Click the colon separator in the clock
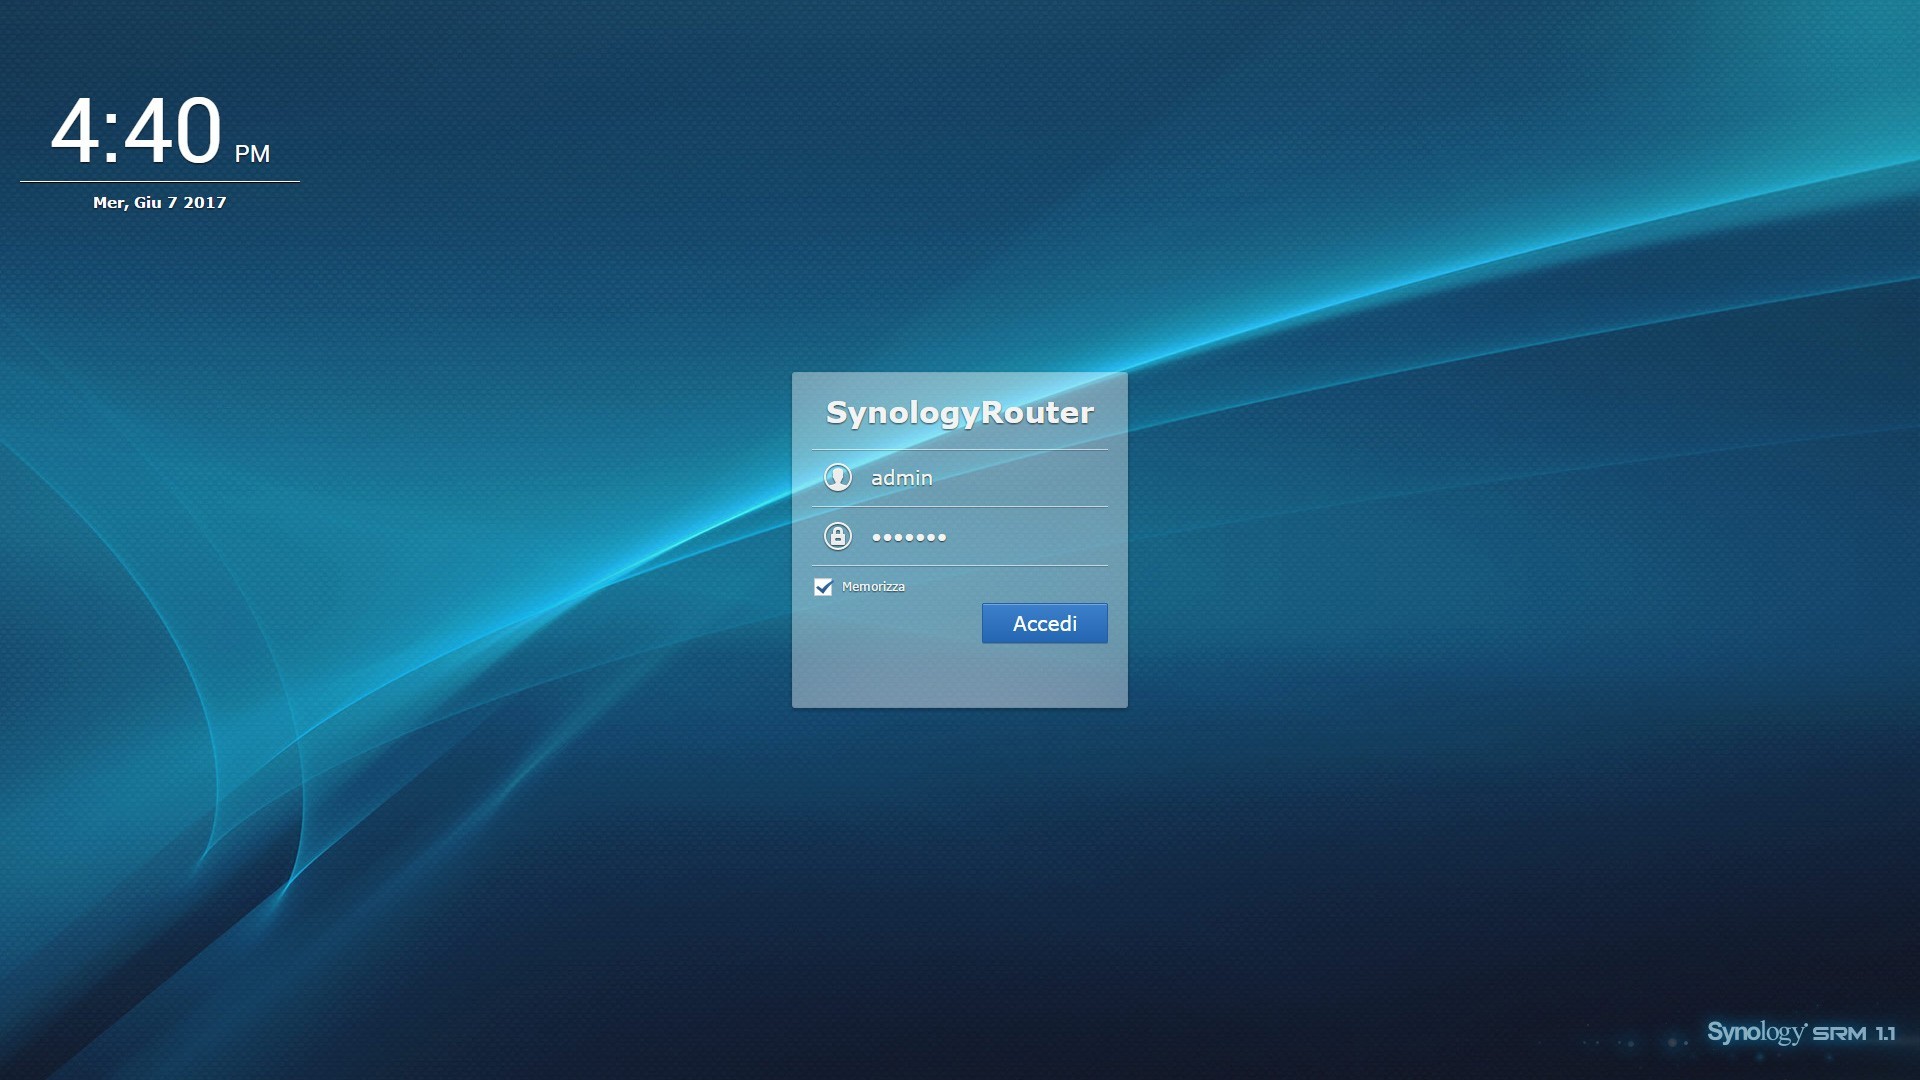Viewport: 1920px width, 1080px height. tap(111, 138)
